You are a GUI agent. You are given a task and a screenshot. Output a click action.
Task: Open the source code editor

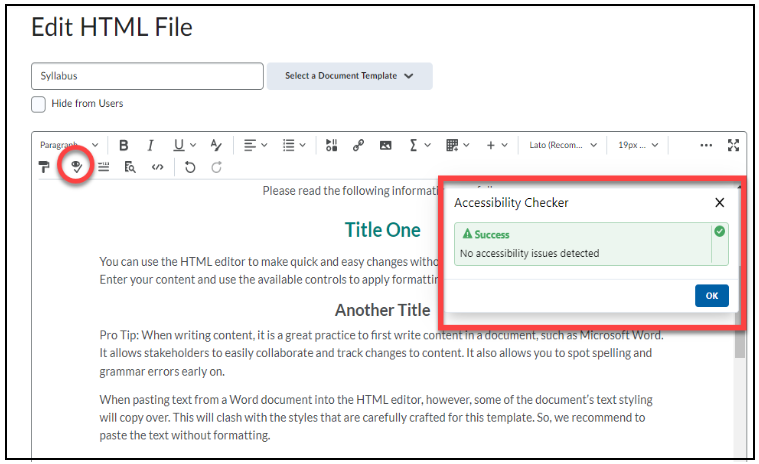coord(157,167)
